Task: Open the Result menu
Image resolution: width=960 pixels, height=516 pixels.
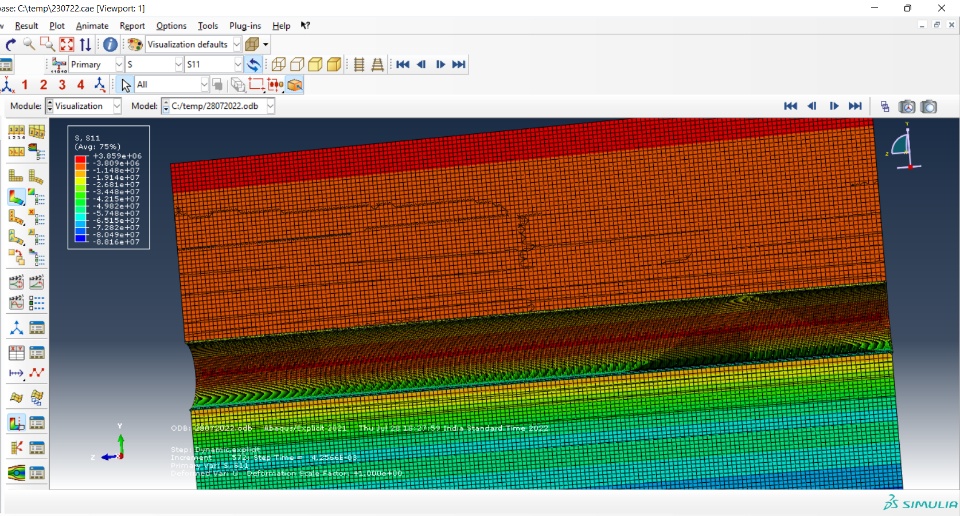Action: pyautogui.click(x=26, y=26)
